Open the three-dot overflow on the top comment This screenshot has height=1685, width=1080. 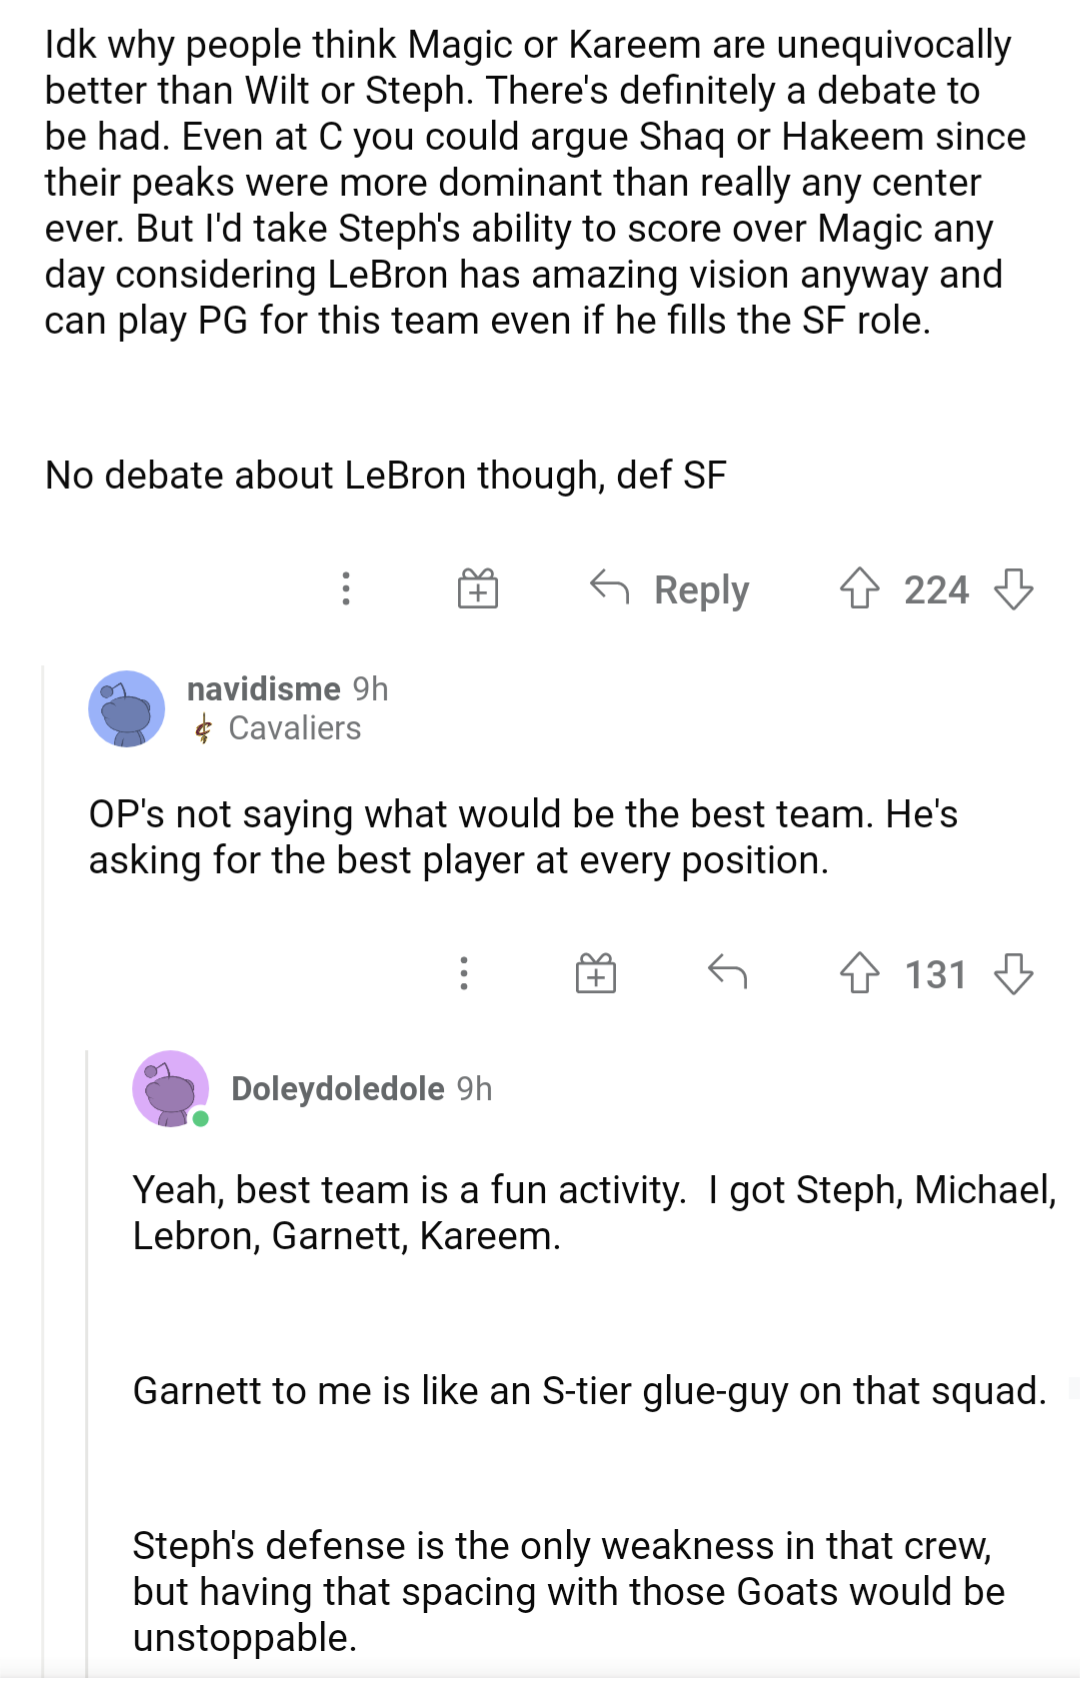(346, 589)
